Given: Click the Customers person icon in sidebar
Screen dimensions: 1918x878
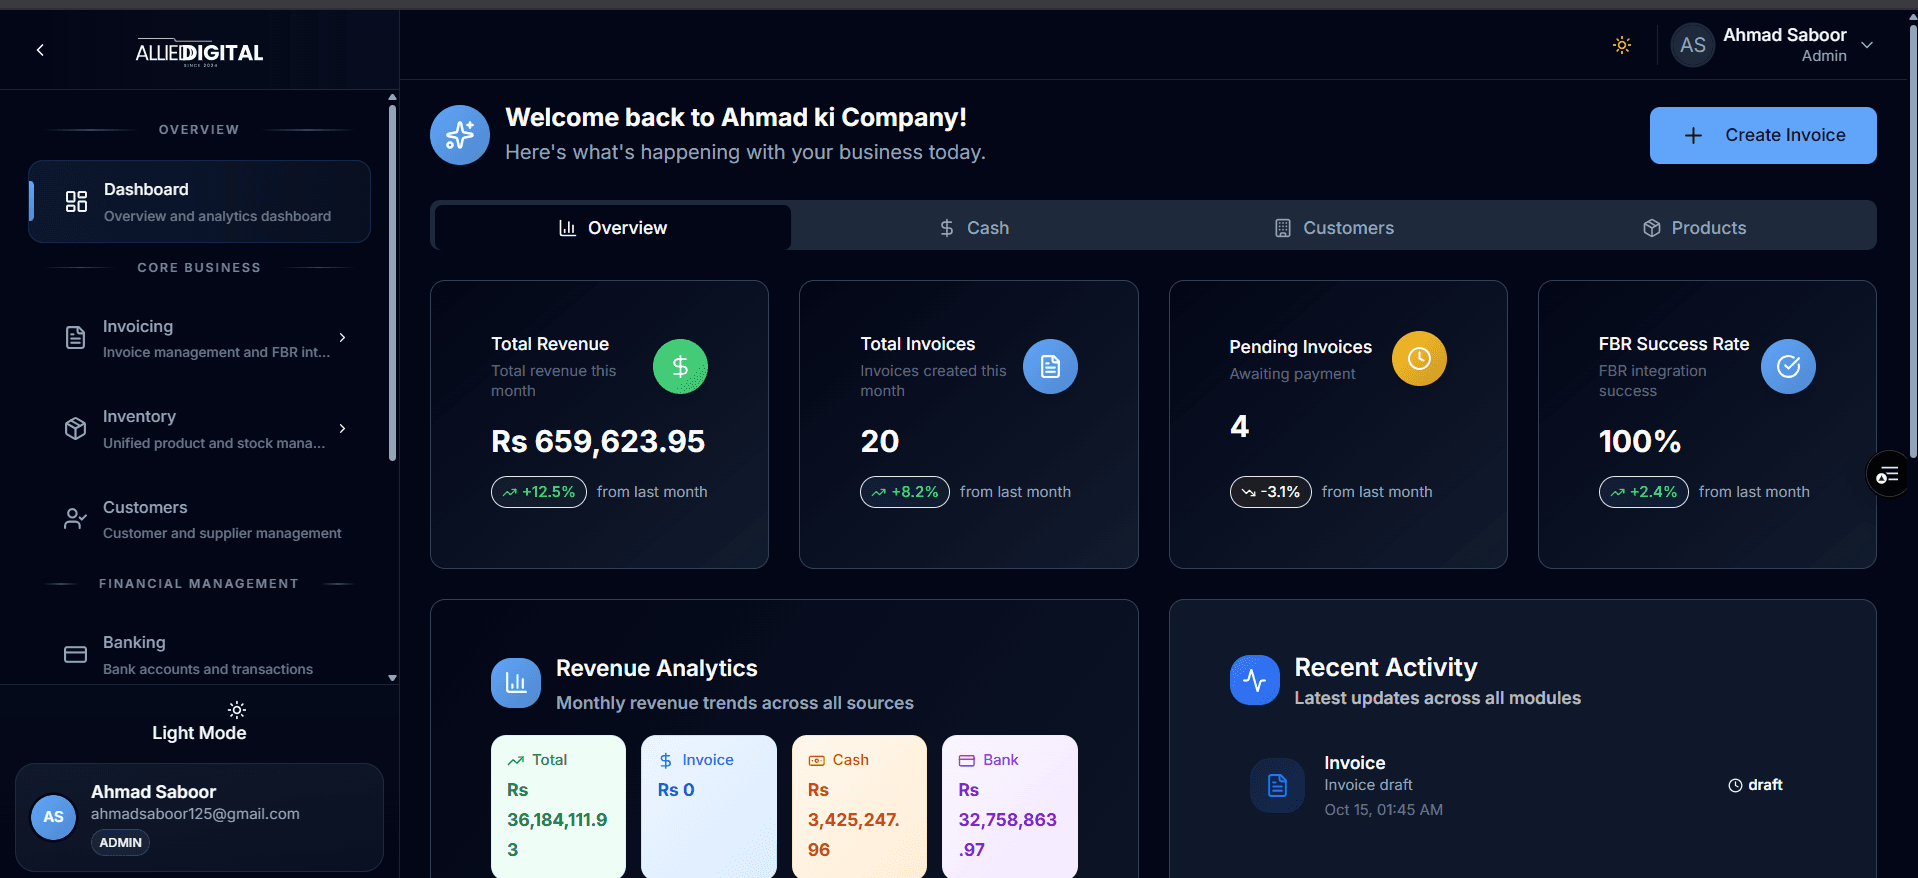Looking at the screenshot, I should [75, 519].
